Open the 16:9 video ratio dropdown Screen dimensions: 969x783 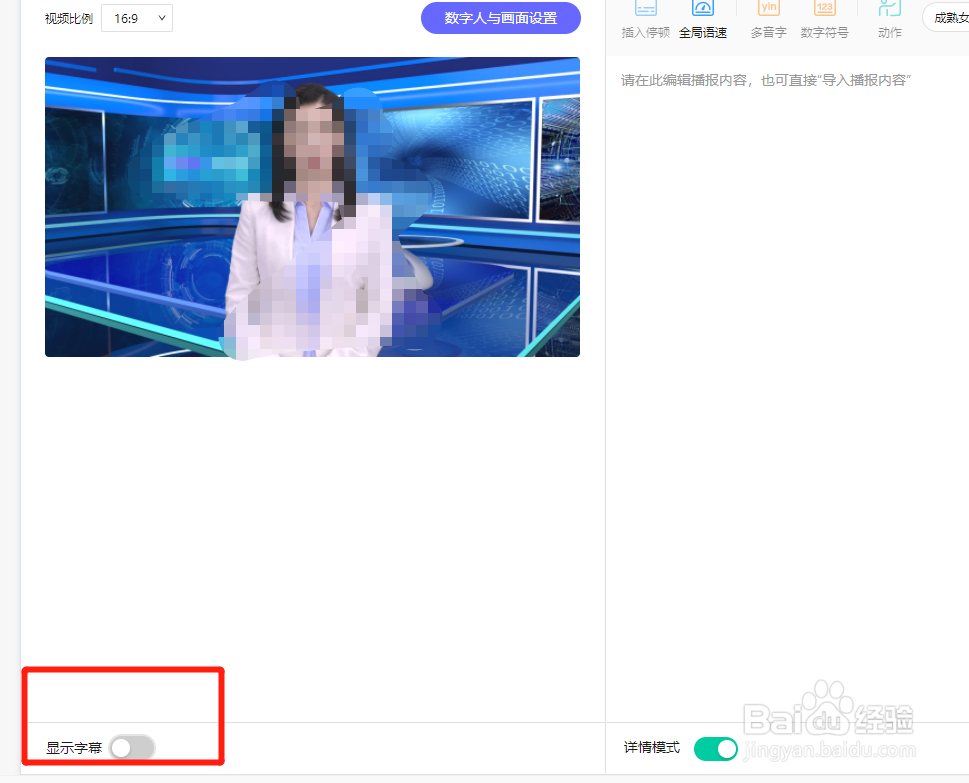[x=136, y=17]
